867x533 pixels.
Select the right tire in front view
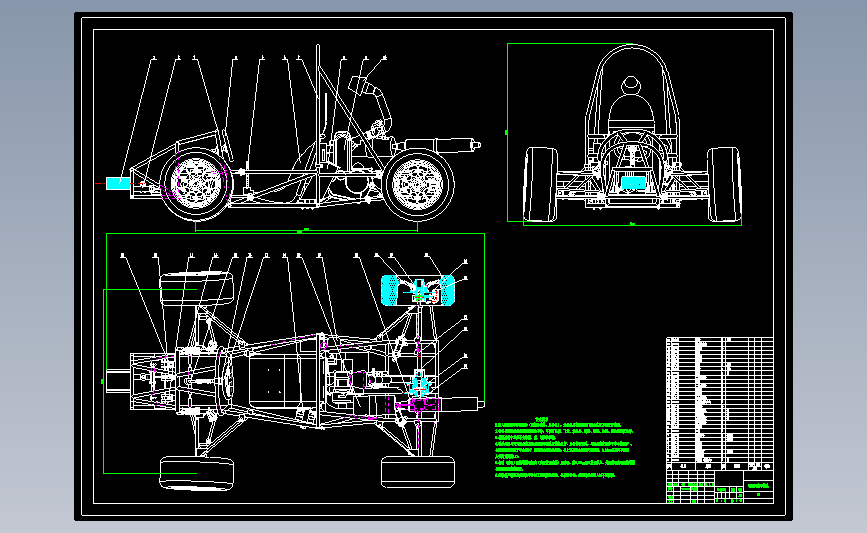[x=724, y=185]
